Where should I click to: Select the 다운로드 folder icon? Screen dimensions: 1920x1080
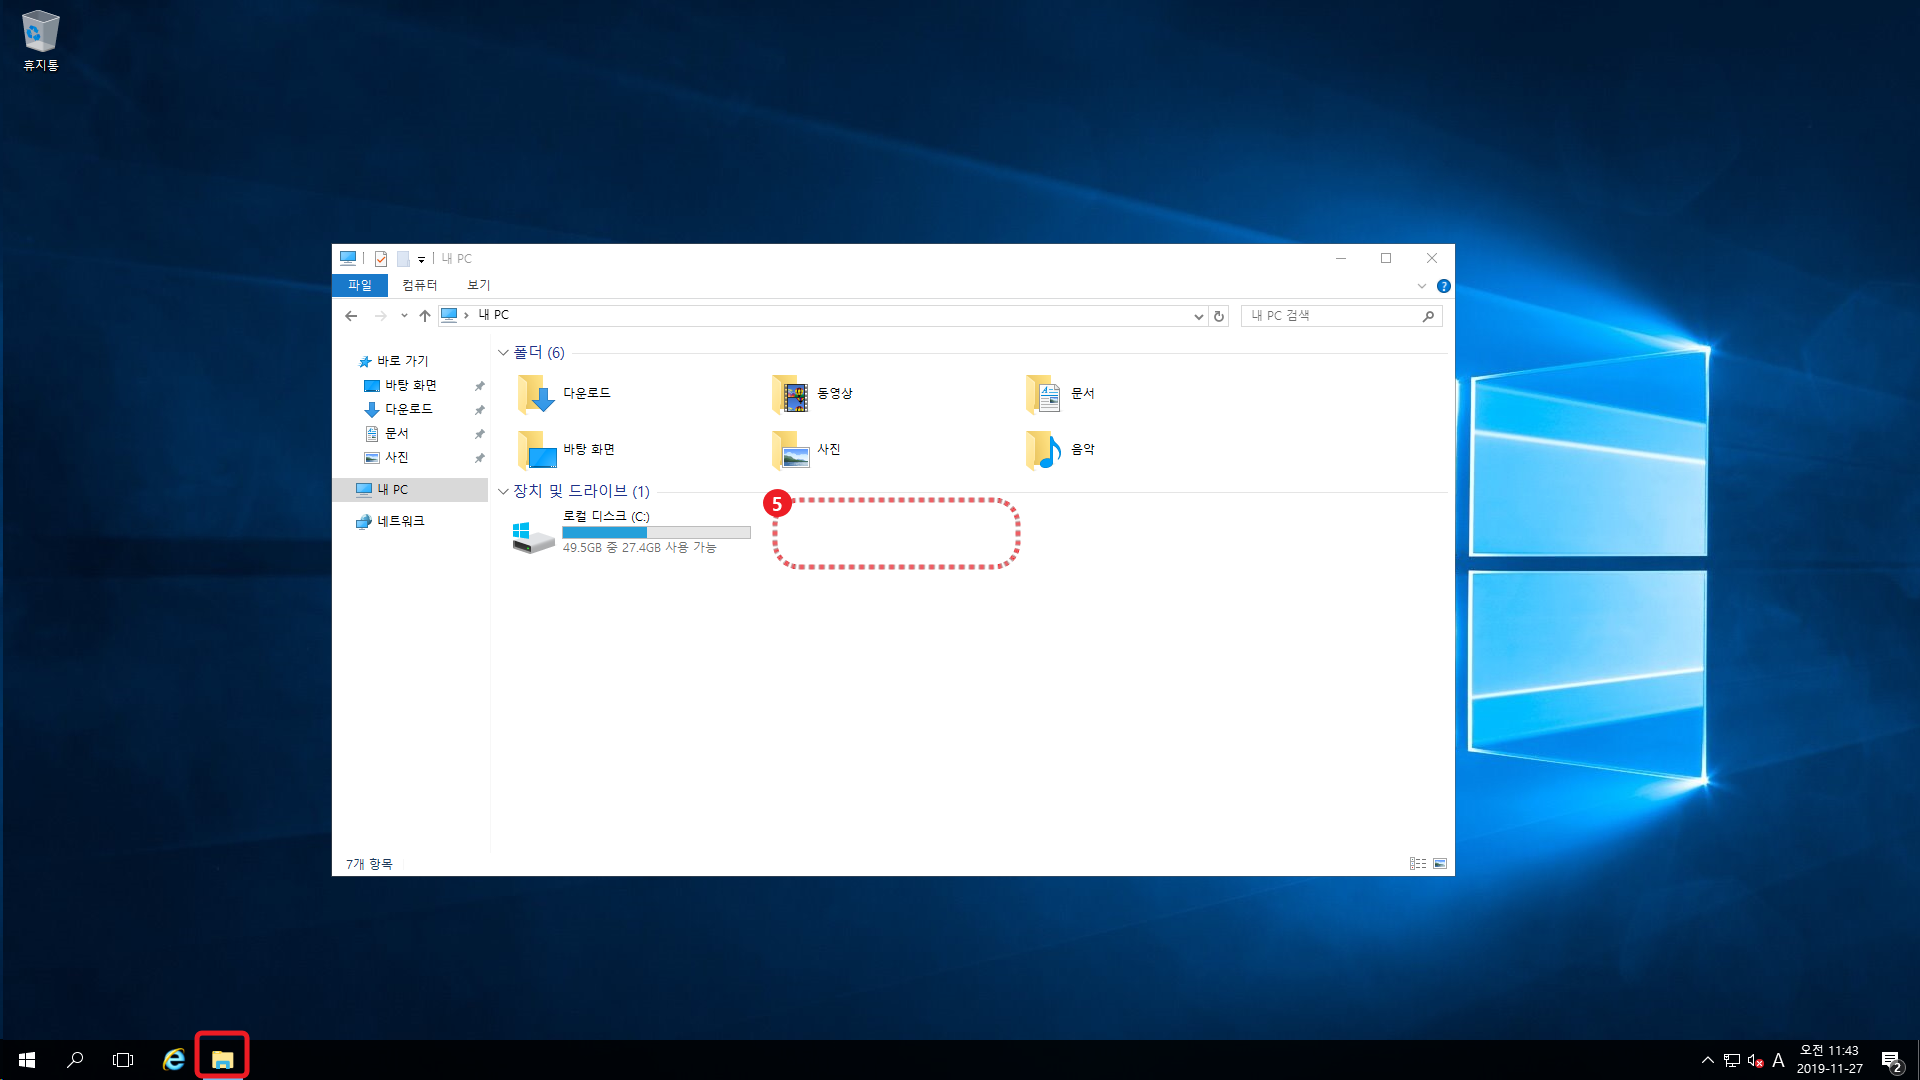pos(536,394)
